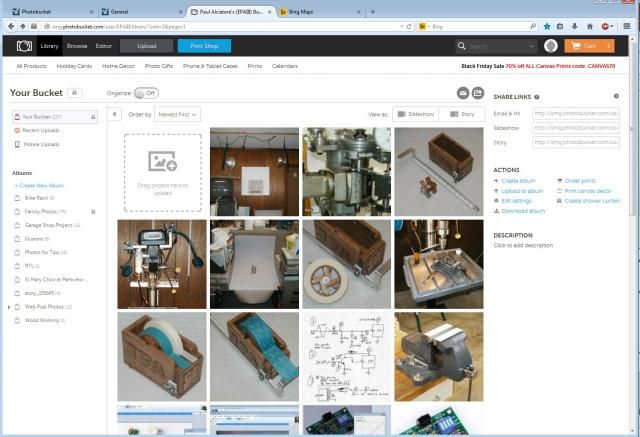
Task: Open Home Decor products
Action: coord(118,66)
